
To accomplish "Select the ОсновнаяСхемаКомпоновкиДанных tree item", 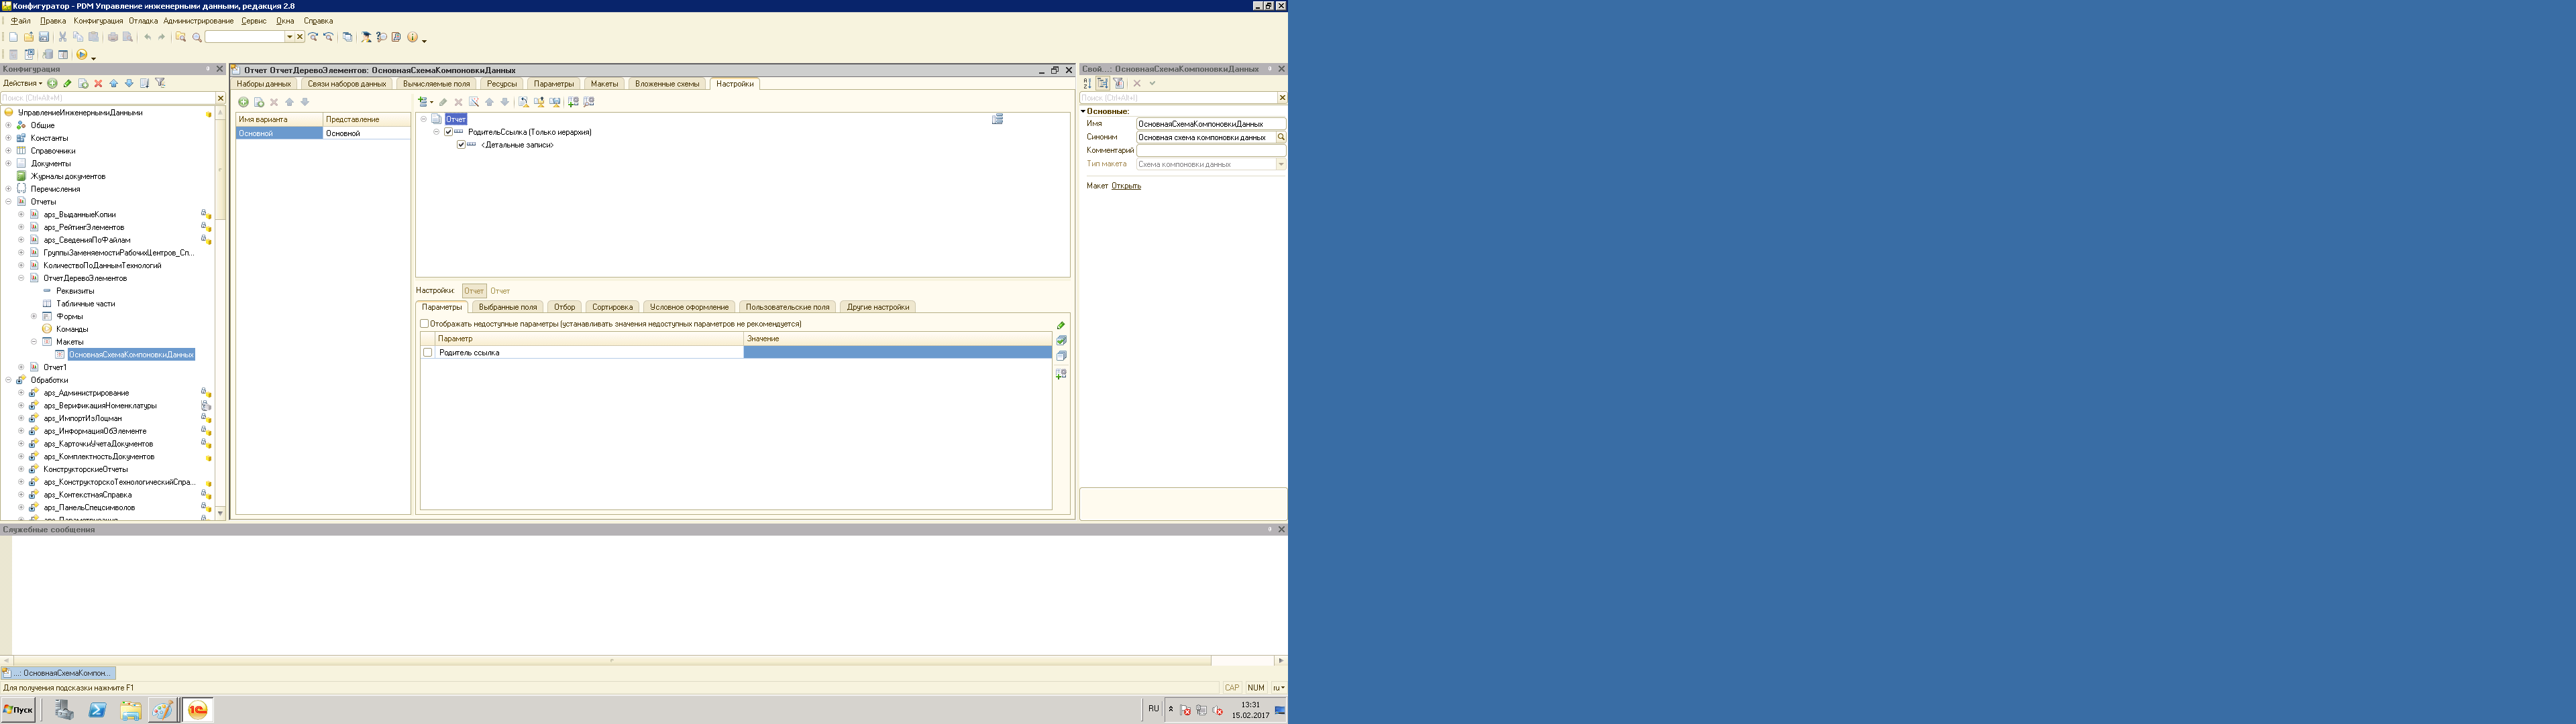I will click(131, 355).
